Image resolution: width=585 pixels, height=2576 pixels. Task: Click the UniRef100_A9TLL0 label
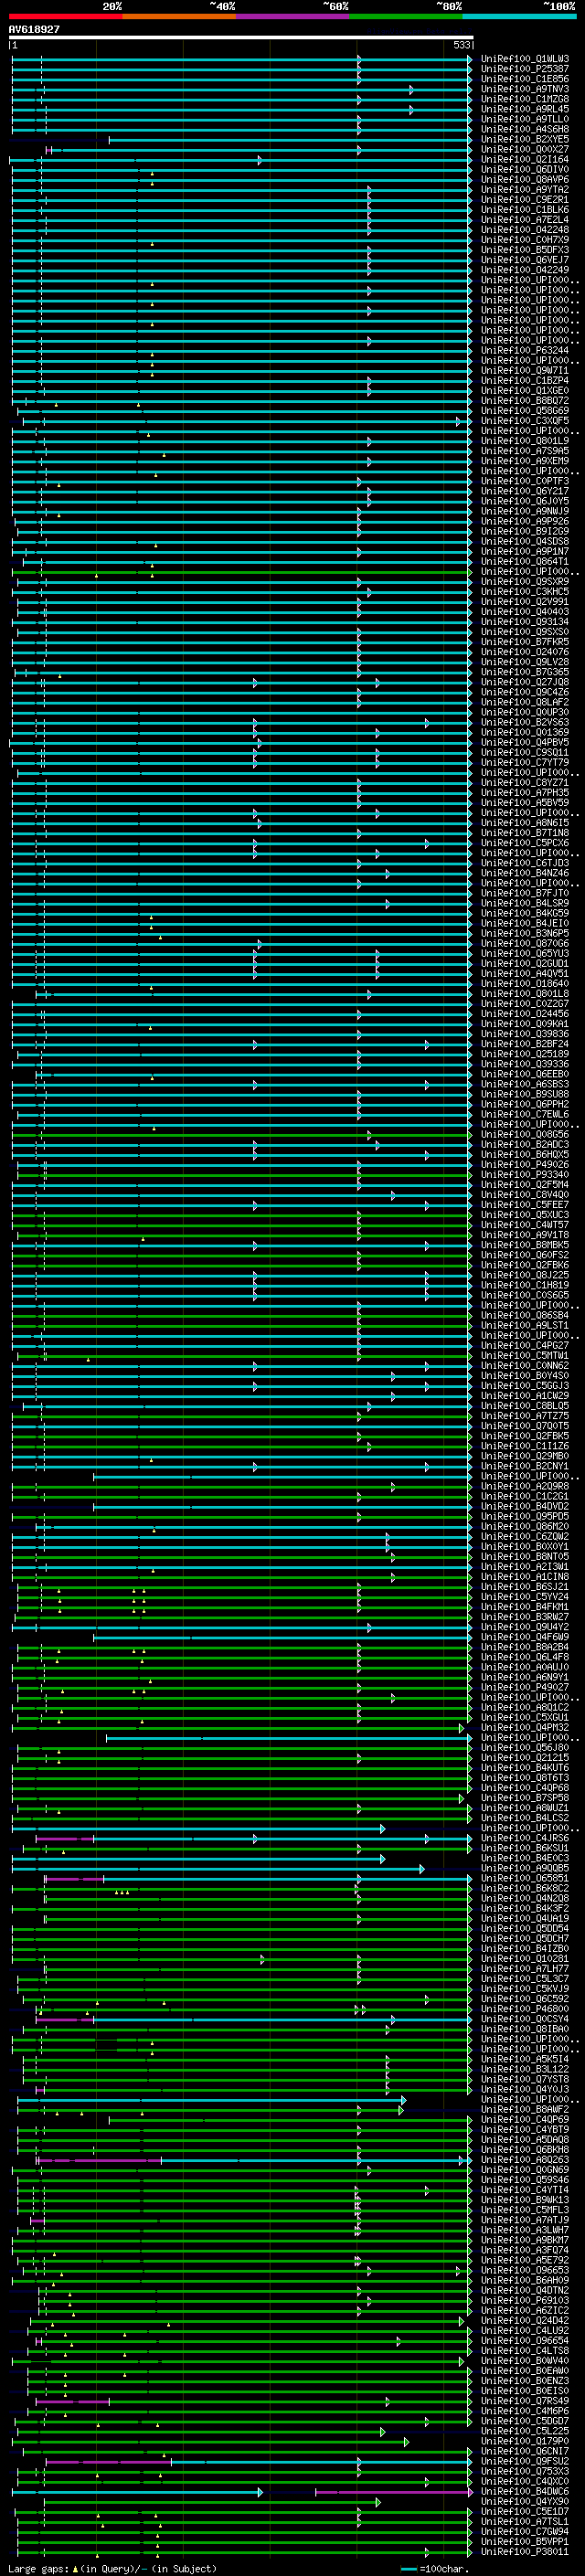(525, 119)
